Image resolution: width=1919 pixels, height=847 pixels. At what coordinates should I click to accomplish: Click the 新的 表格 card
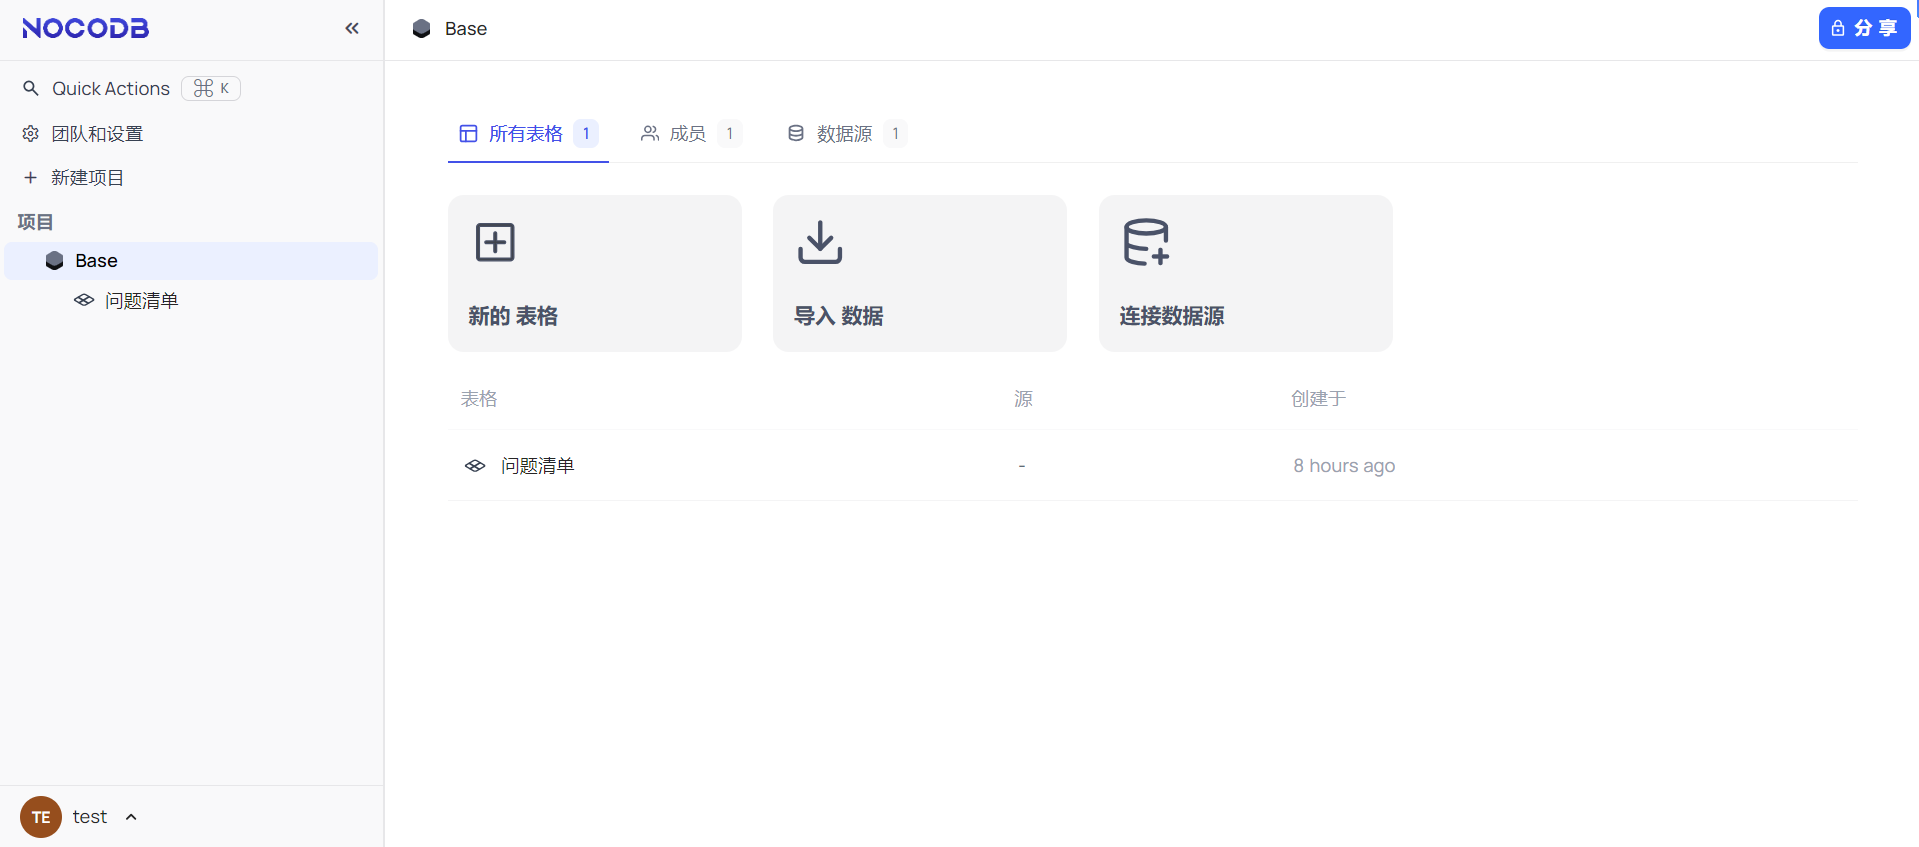(x=595, y=273)
